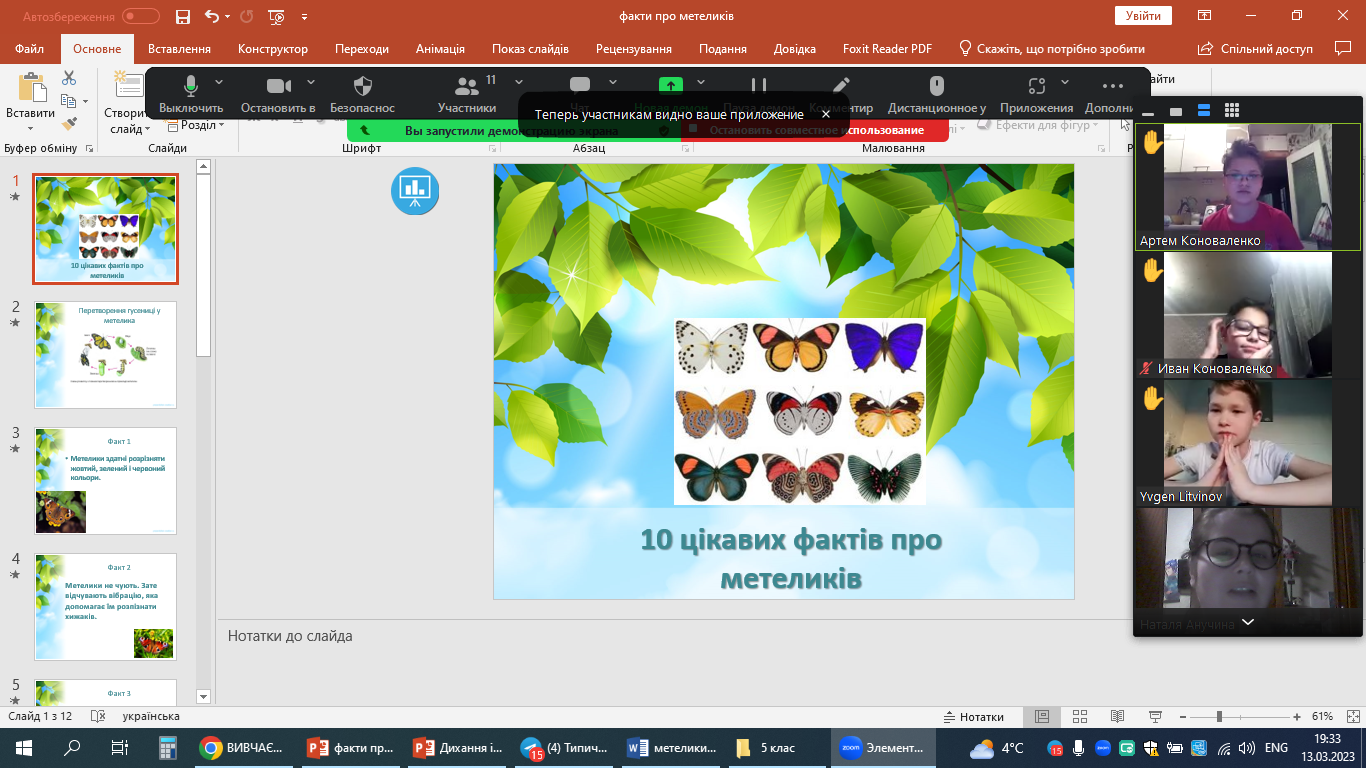Switch to the Вставлення tab
1366x768 pixels.
[x=179, y=49]
